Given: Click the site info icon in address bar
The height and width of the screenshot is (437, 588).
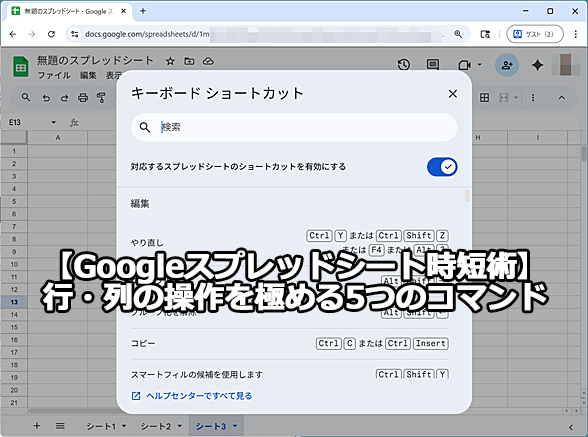Looking at the screenshot, I should point(75,34).
